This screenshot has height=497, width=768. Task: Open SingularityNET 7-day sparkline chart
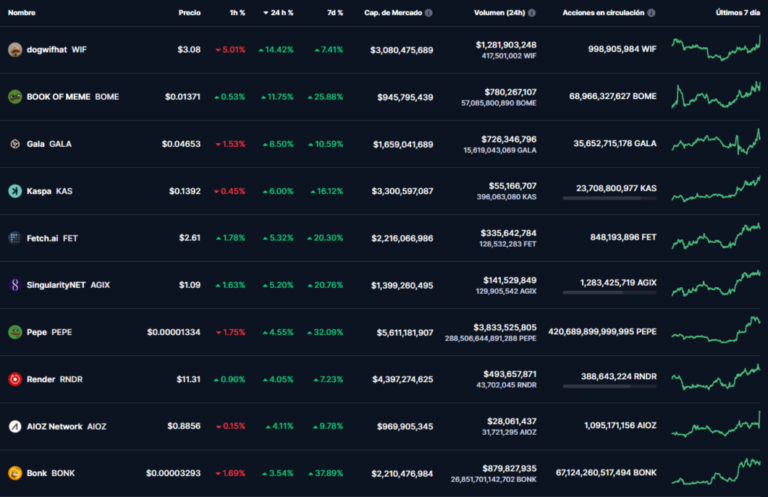[716, 283]
